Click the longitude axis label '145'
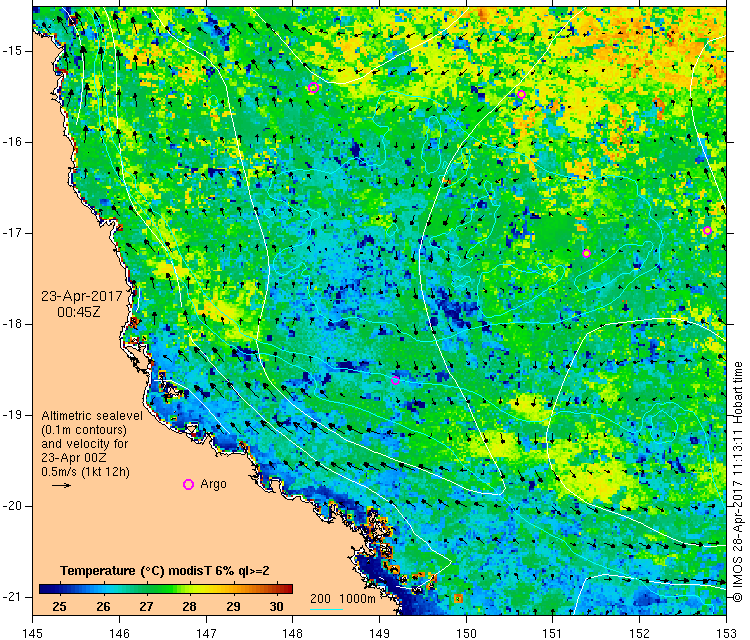This screenshot has height=640, width=750. click(33, 633)
